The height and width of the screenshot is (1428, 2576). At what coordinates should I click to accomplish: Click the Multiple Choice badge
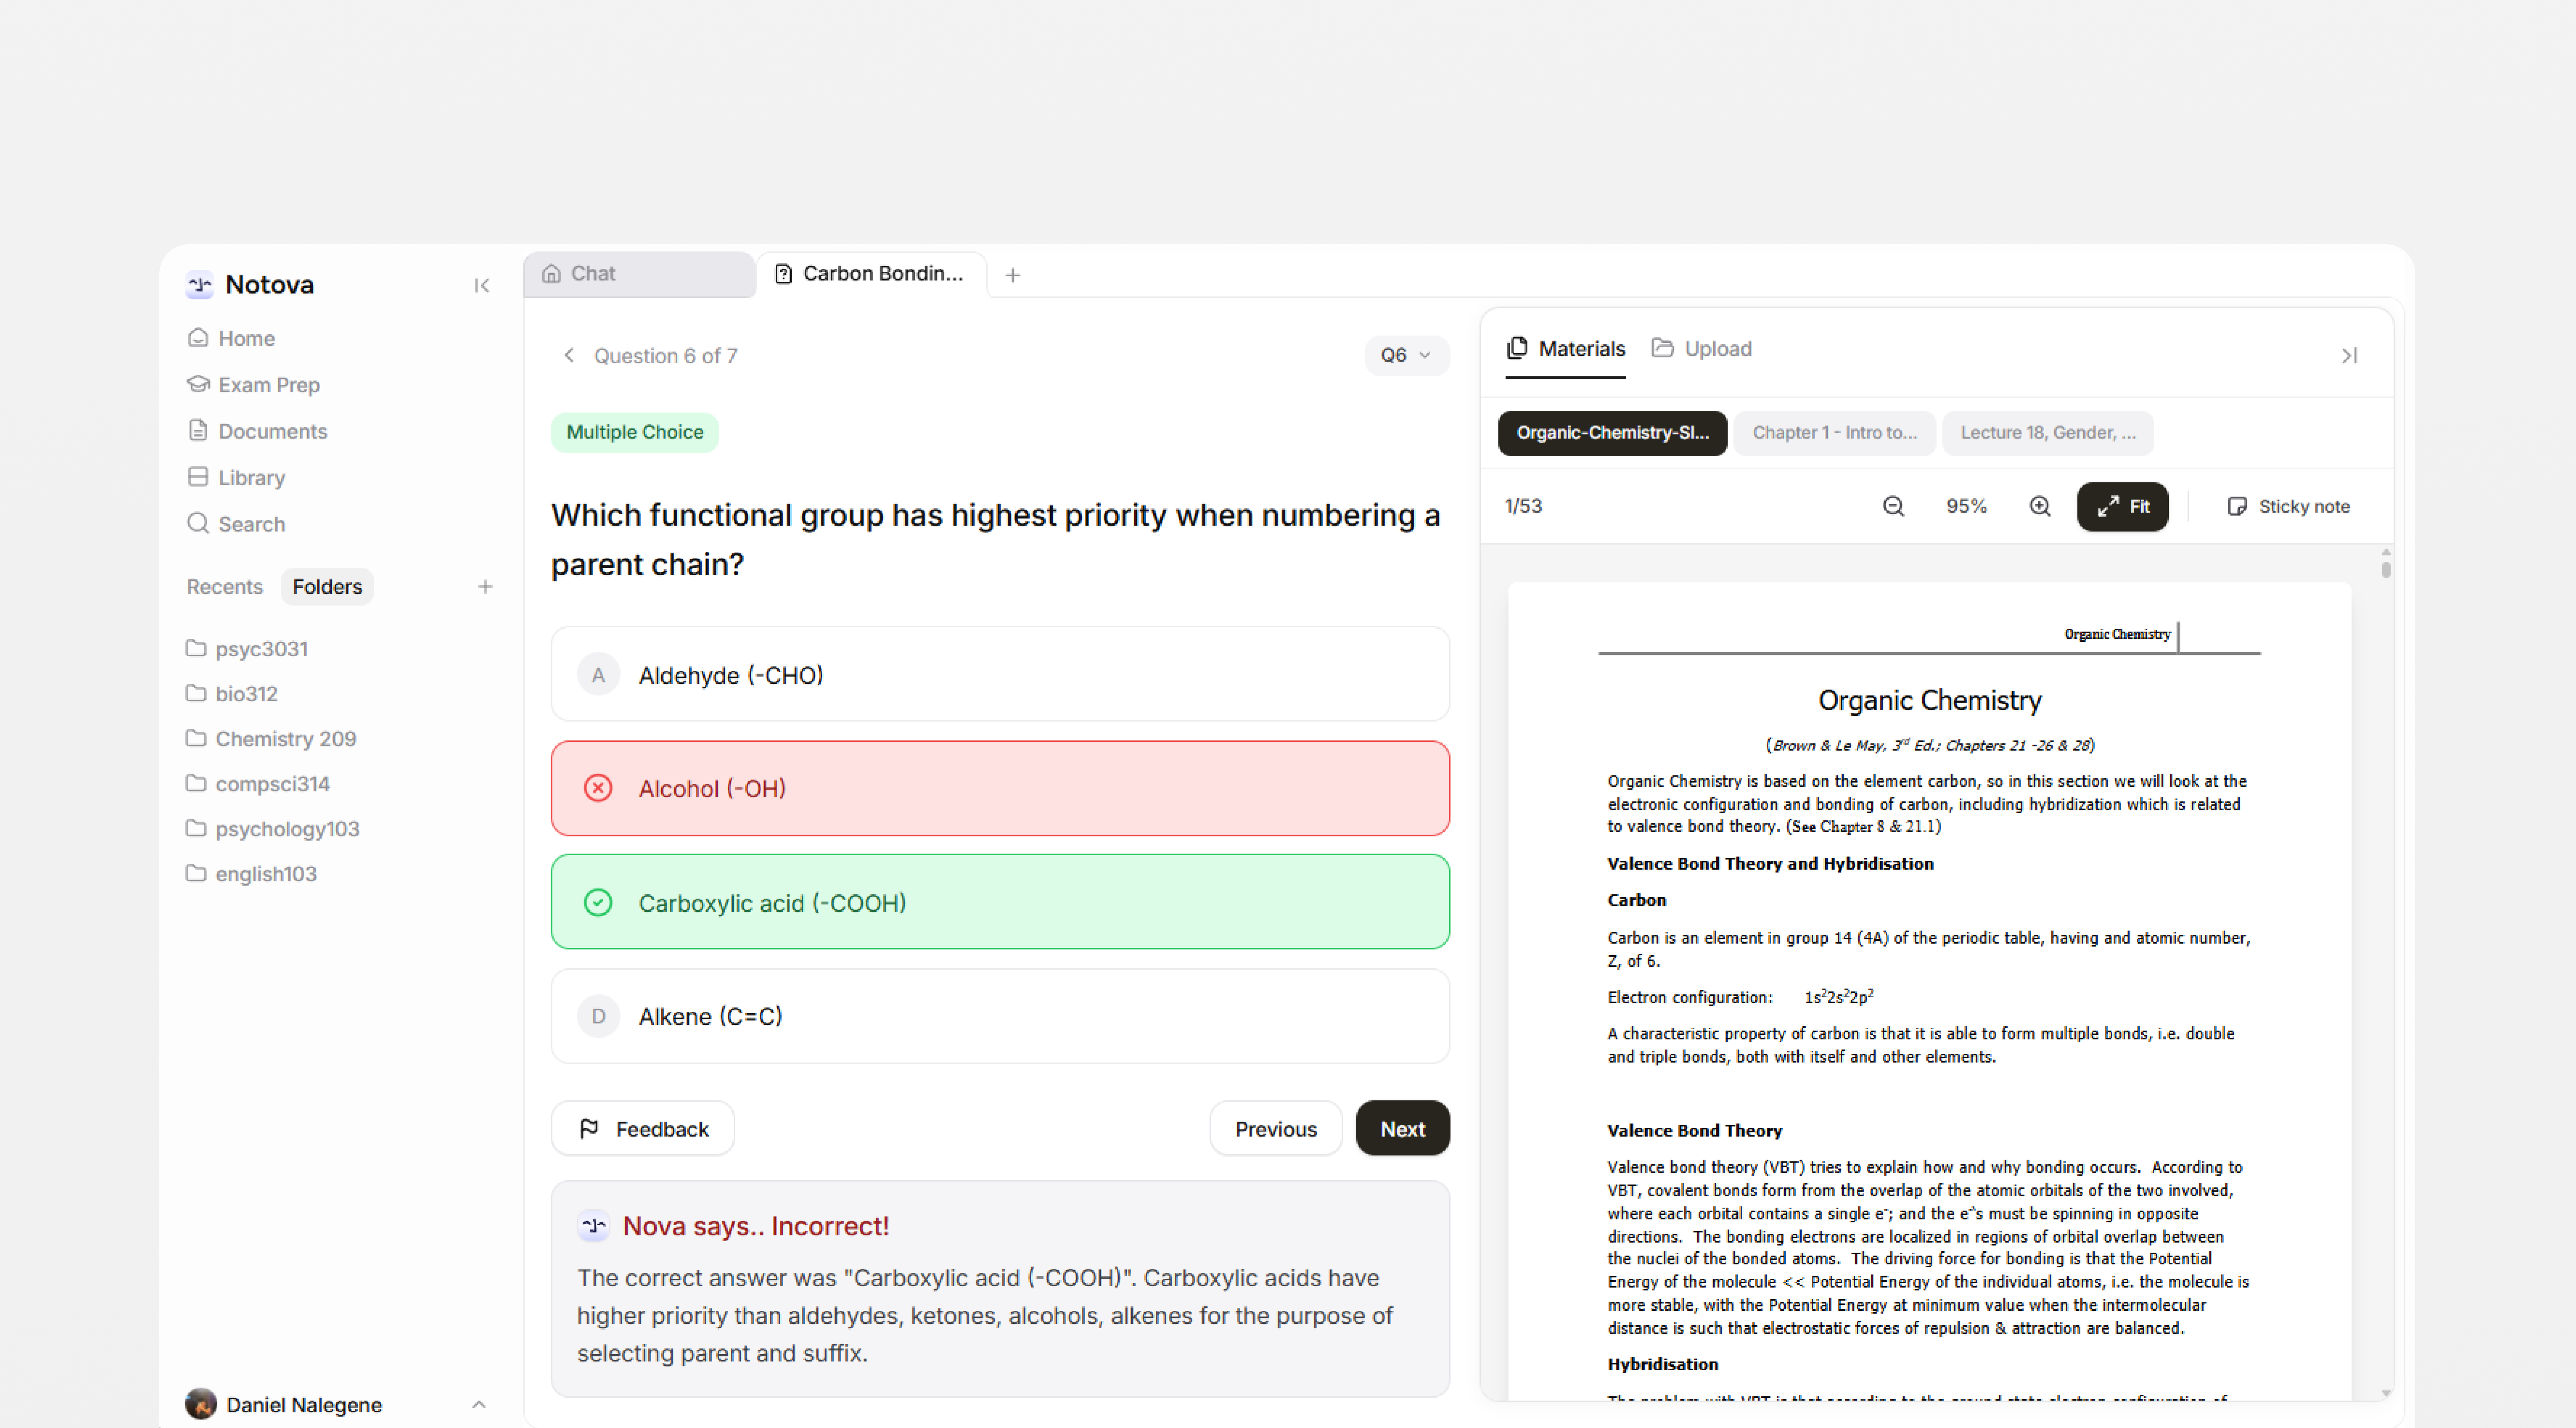(635, 433)
